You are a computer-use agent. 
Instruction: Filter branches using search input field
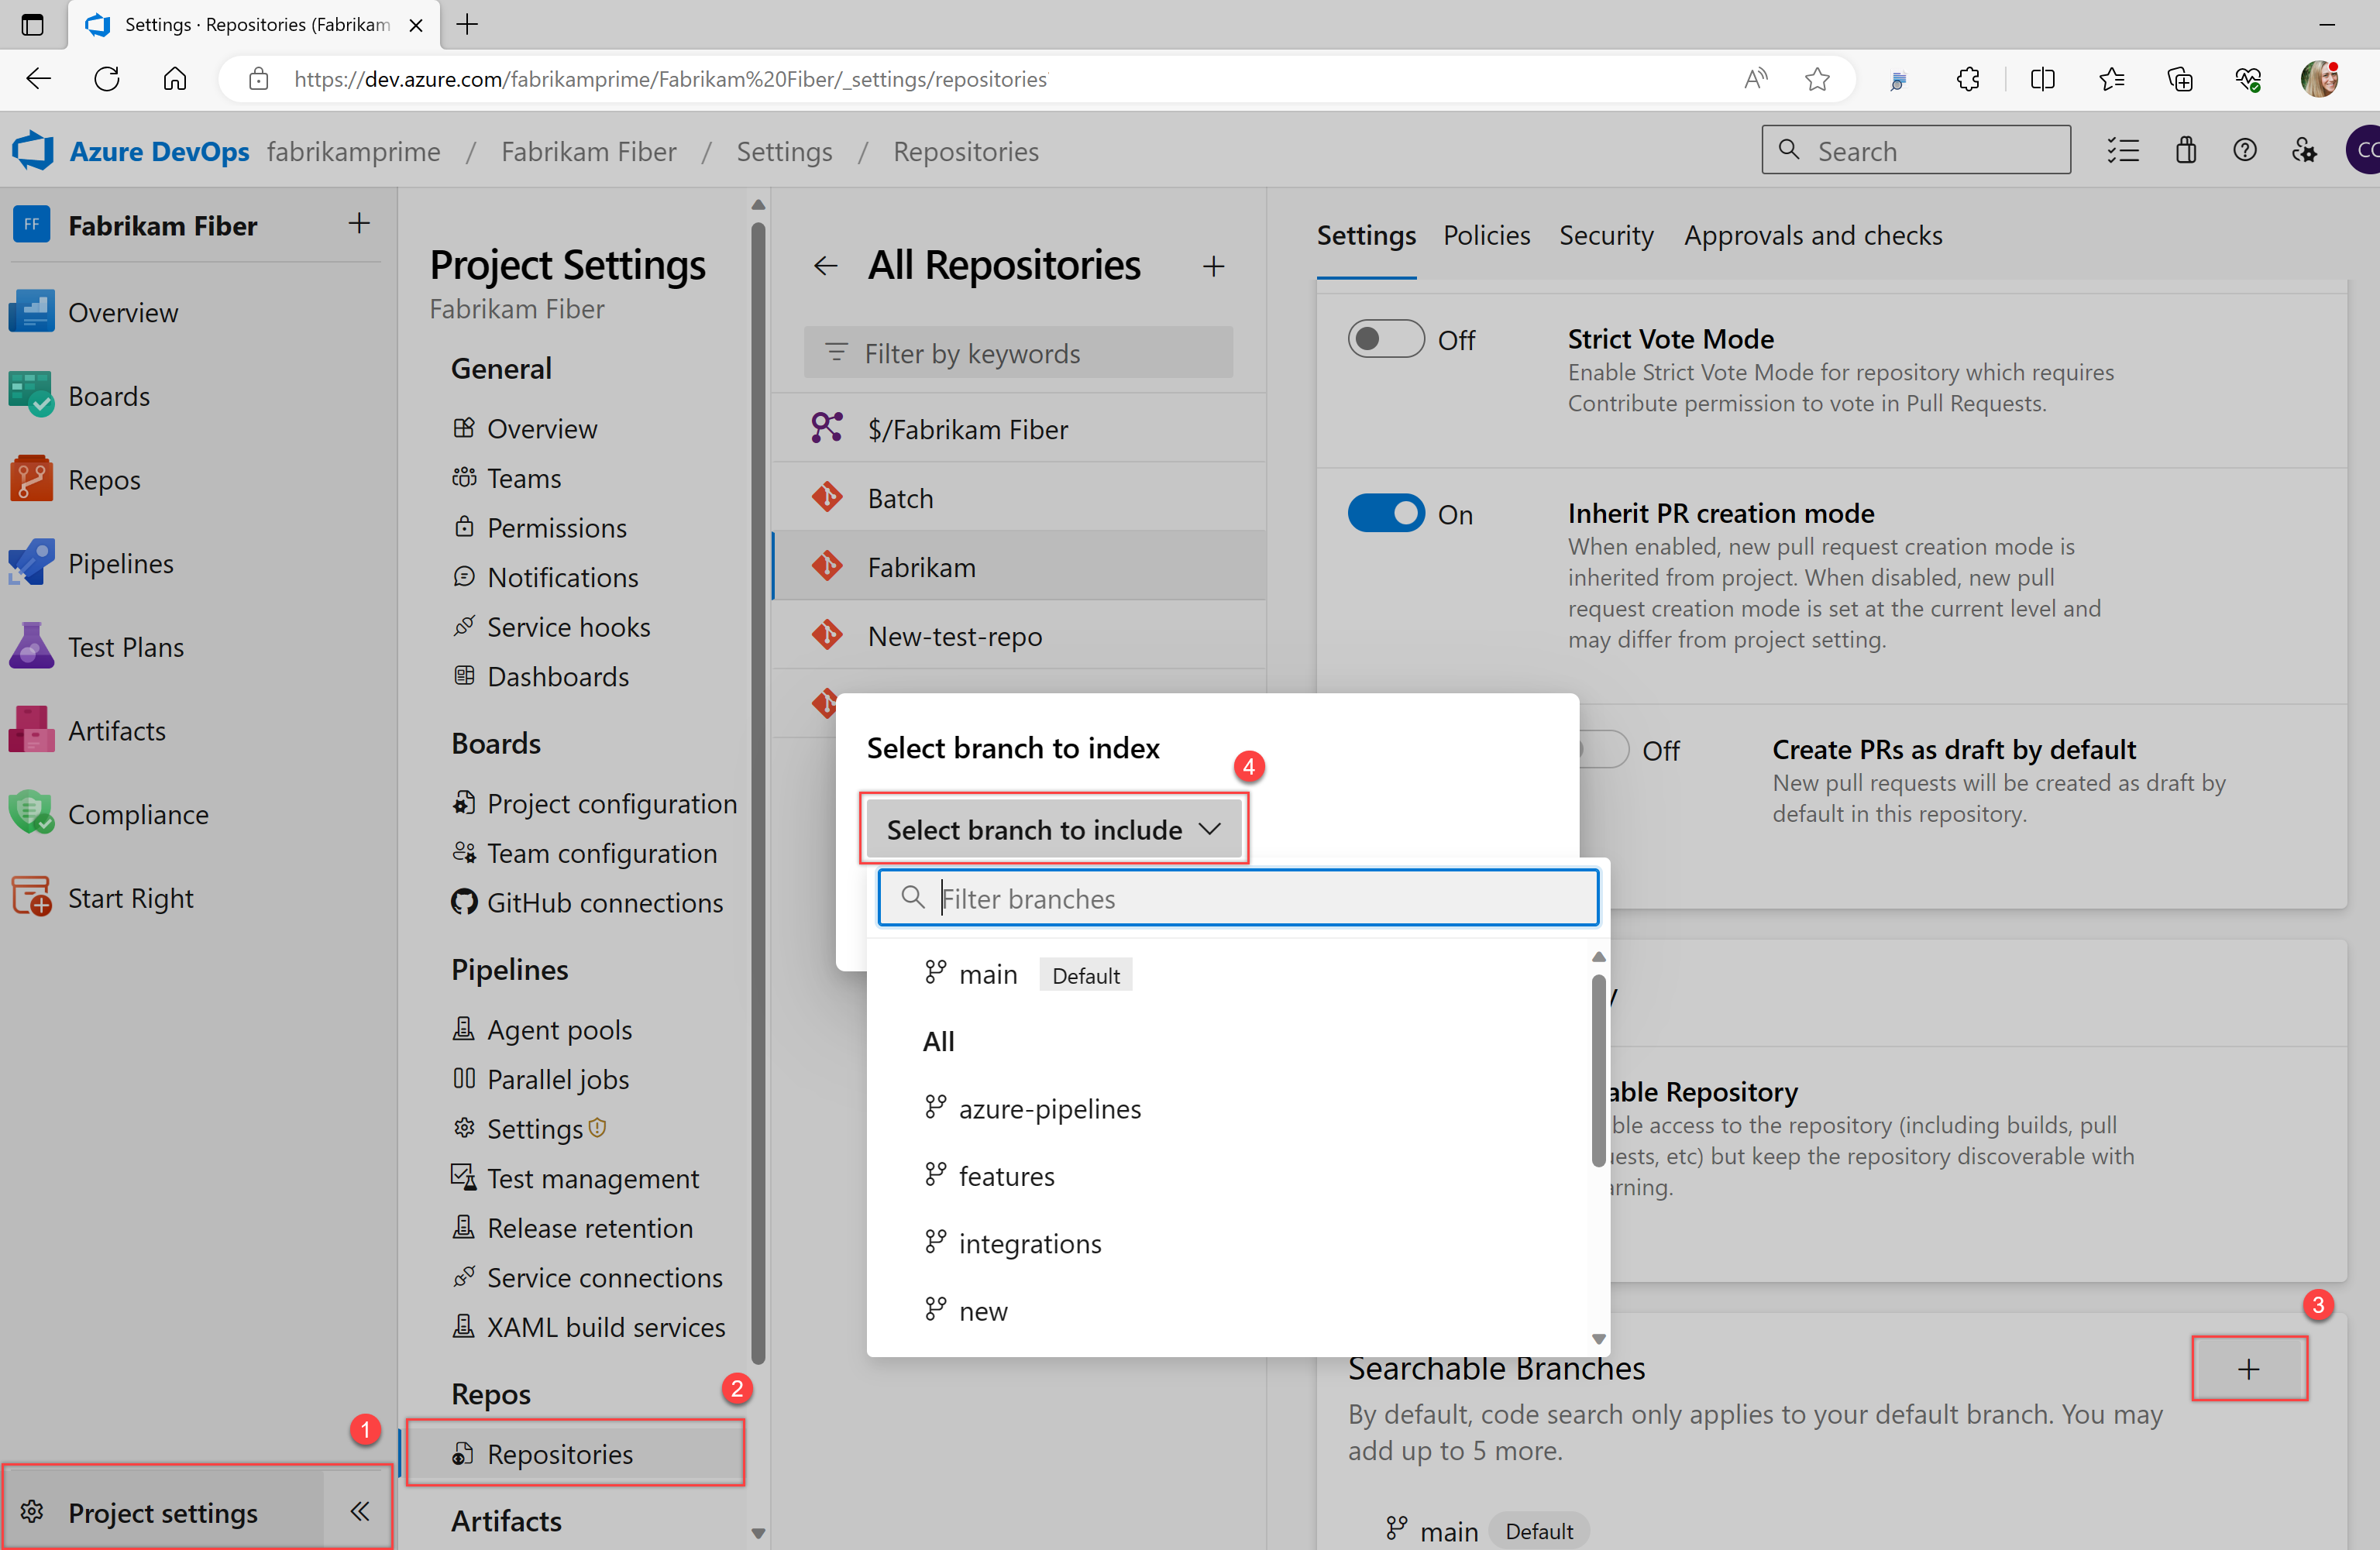1239,898
